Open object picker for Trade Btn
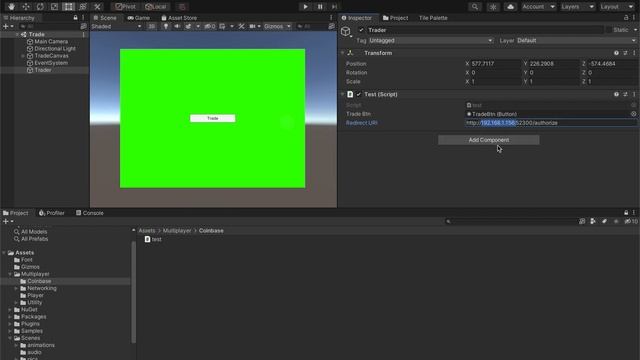 point(633,114)
